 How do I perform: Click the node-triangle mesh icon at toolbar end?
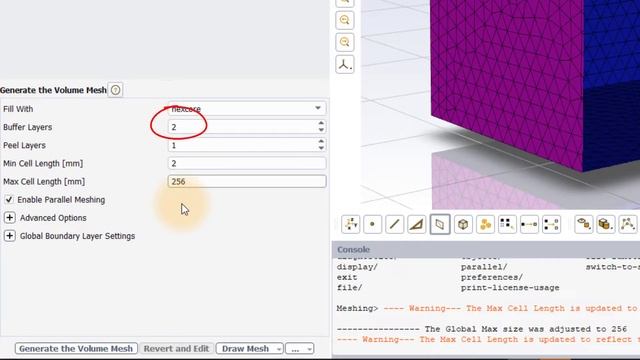627,224
